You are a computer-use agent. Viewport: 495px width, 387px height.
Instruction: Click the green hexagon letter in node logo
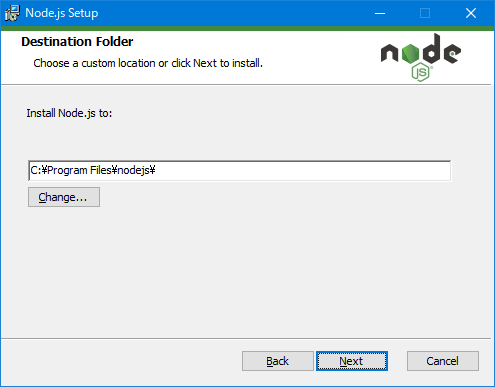(x=410, y=53)
